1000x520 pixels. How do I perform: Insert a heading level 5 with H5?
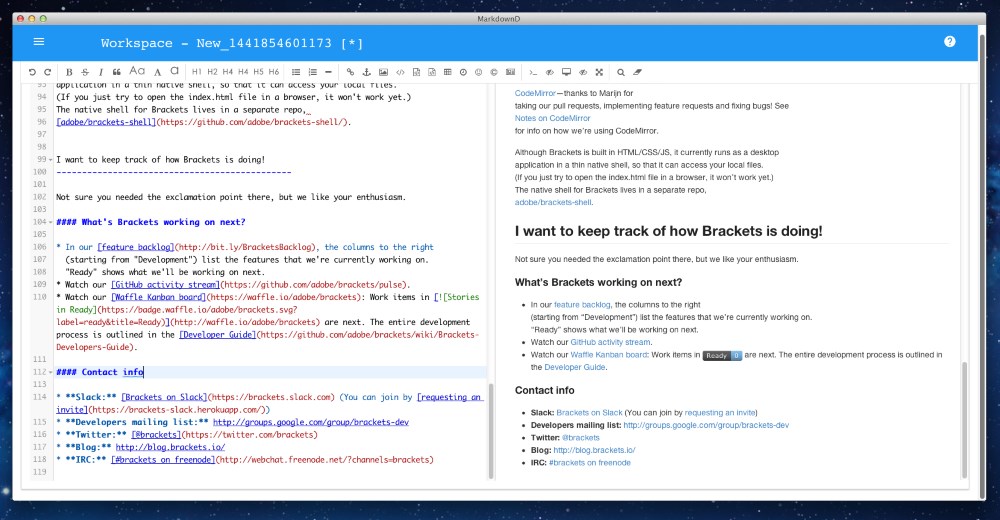258,72
